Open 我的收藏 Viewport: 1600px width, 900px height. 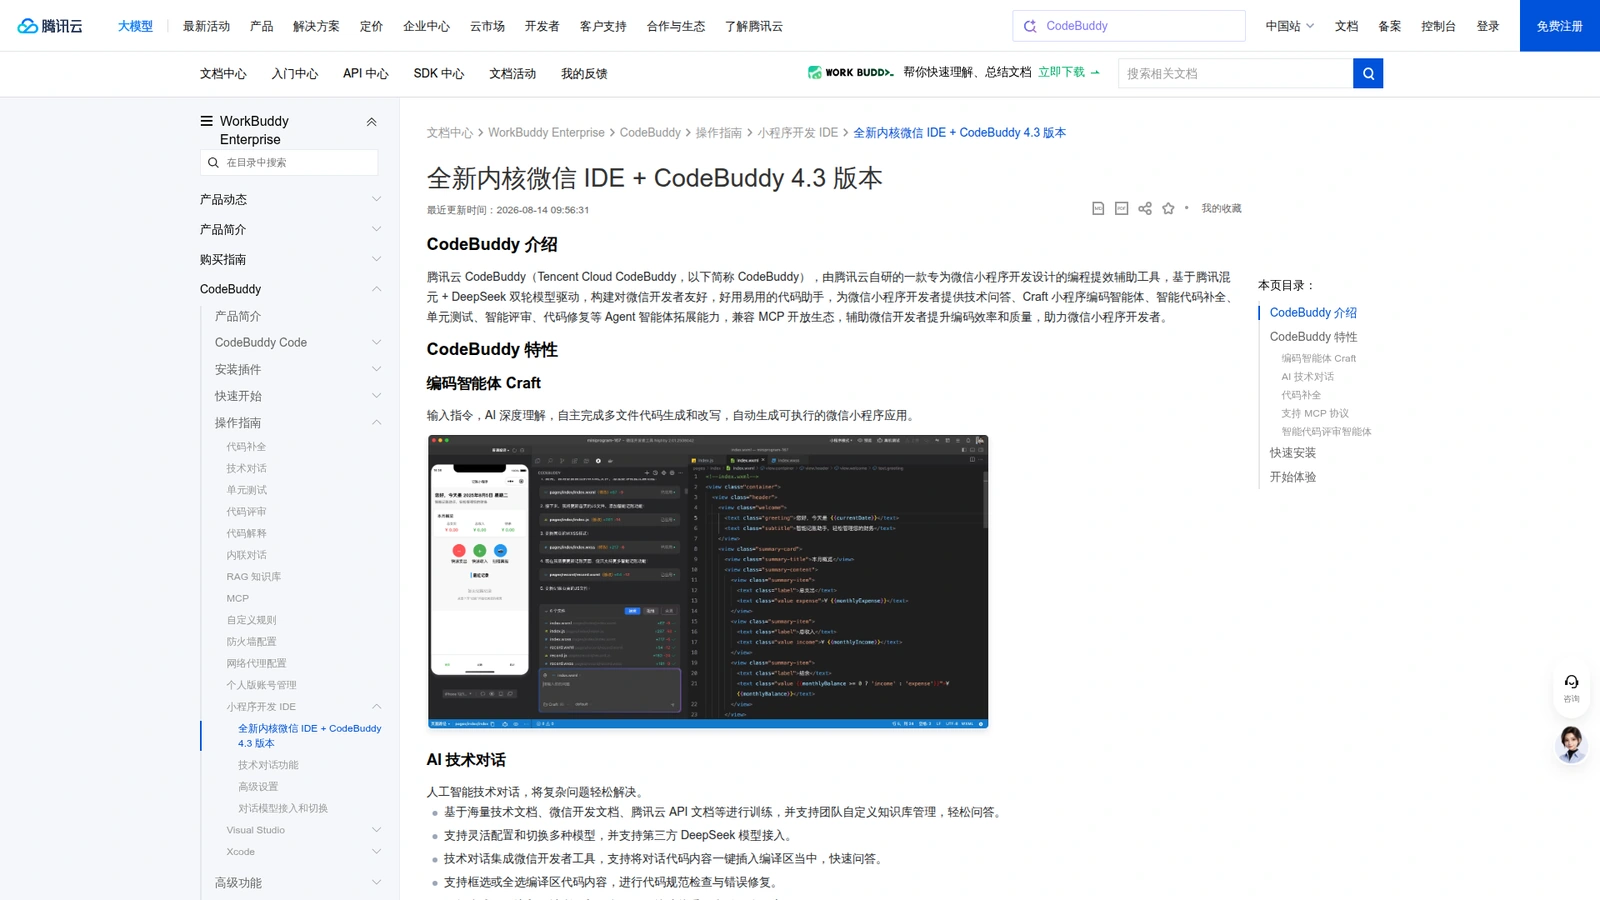1221,208
